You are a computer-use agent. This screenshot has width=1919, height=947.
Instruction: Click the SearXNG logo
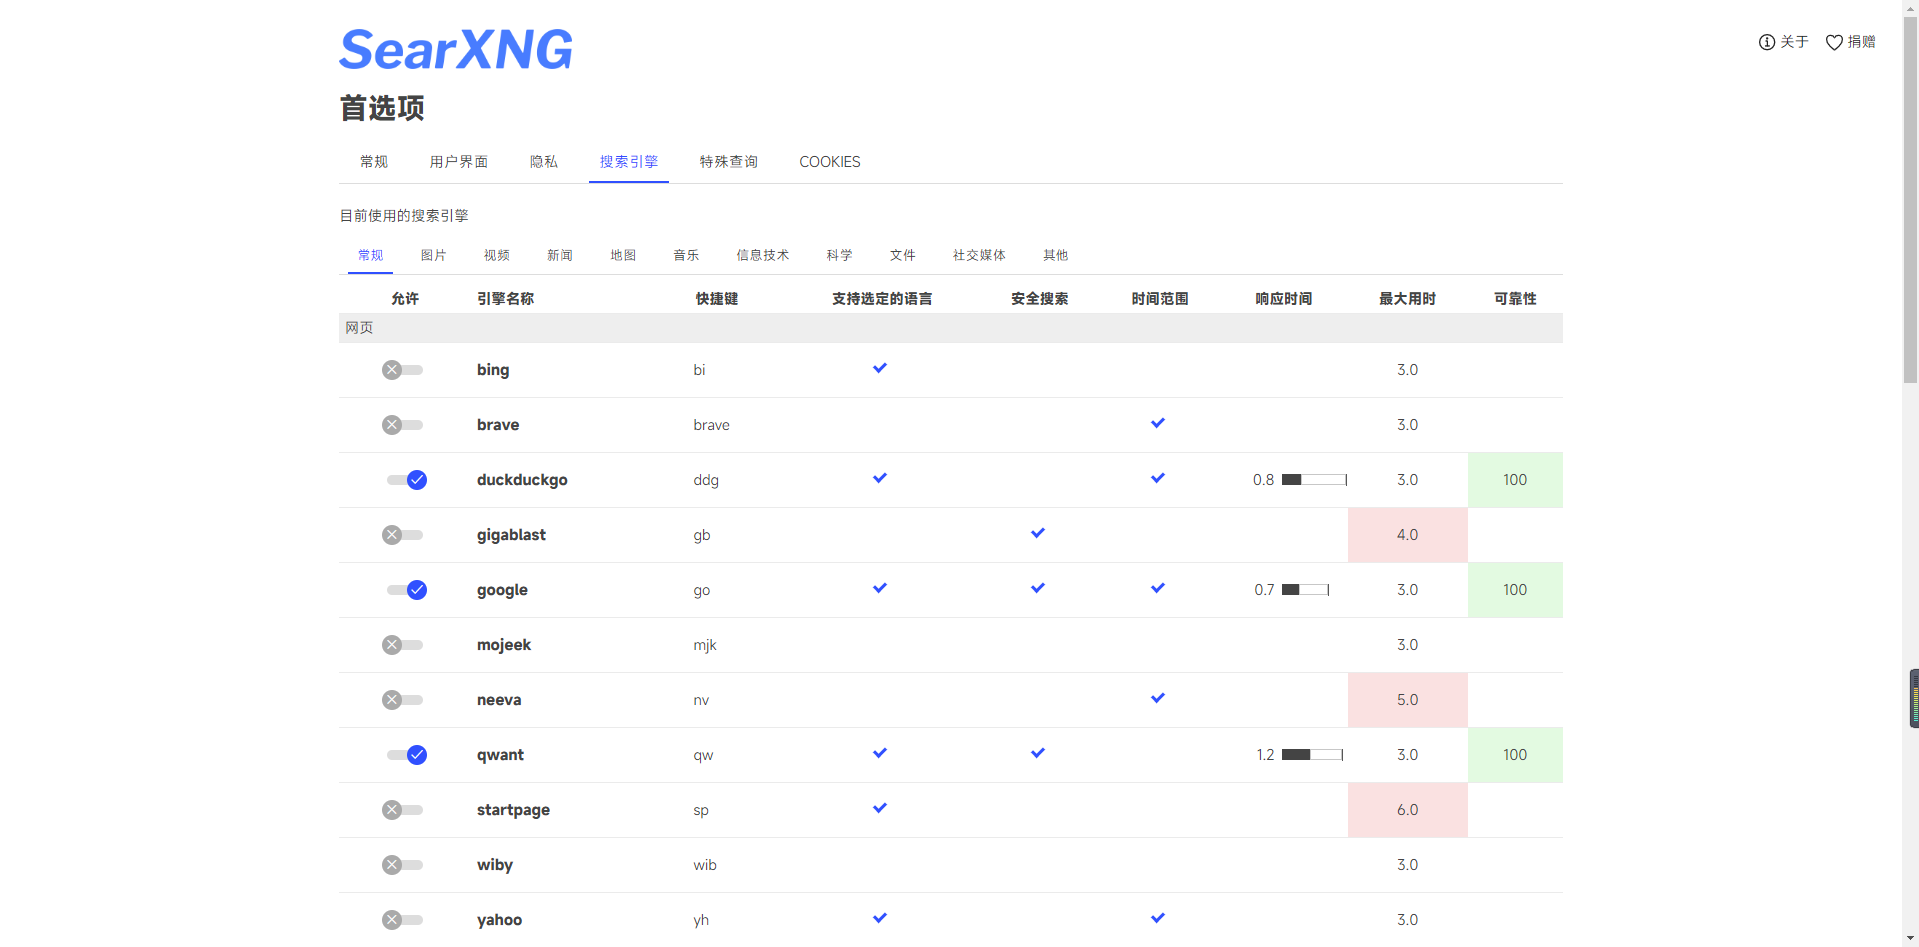(x=456, y=50)
